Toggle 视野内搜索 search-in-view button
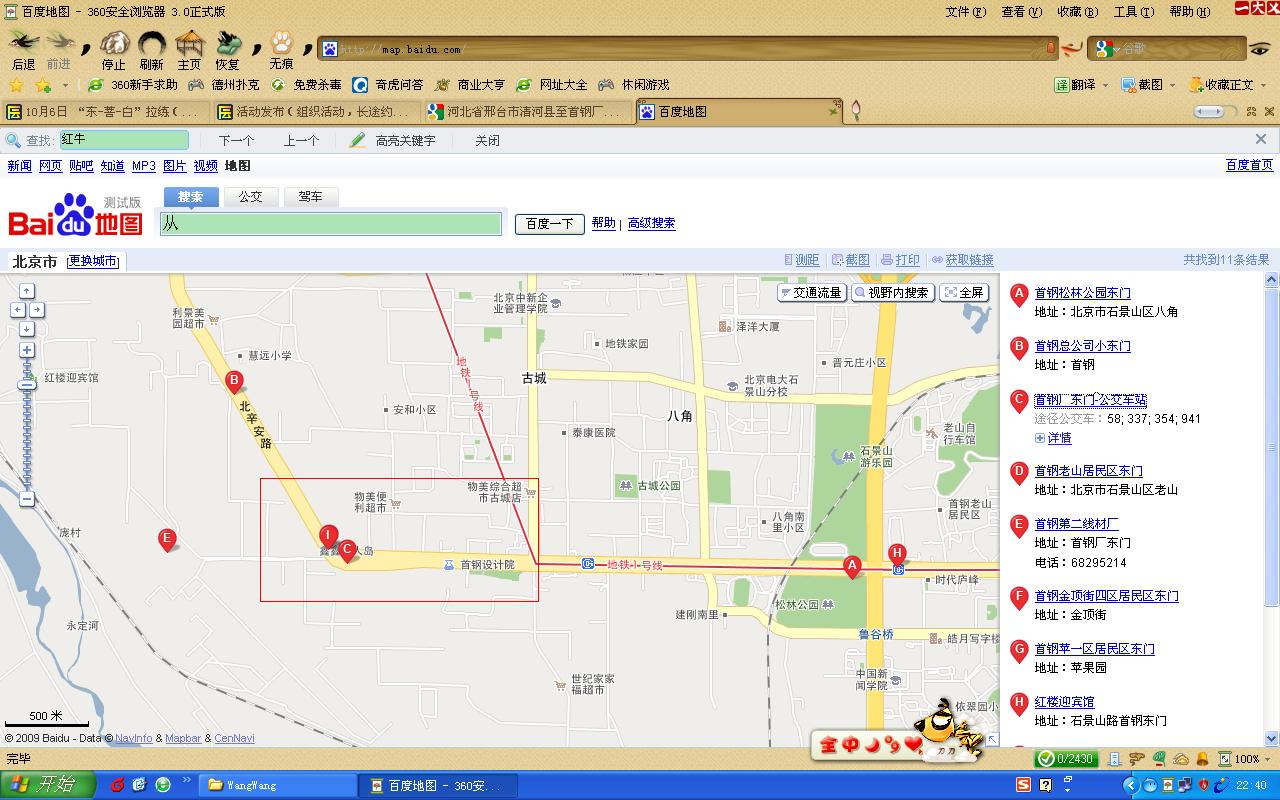Image resolution: width=1280 pixels, height=800 pixels. [892, 293]
